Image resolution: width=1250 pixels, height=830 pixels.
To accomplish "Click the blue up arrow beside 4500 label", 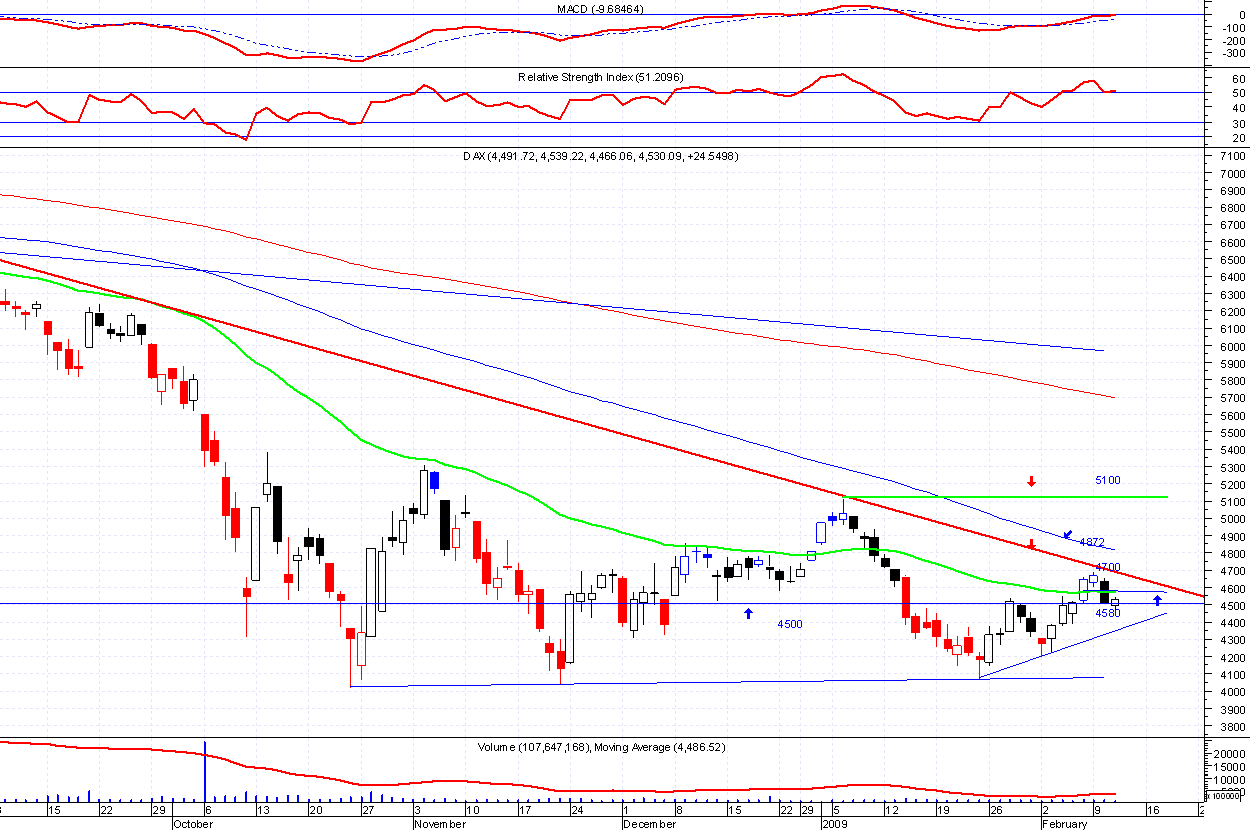I will click(747, 612).
